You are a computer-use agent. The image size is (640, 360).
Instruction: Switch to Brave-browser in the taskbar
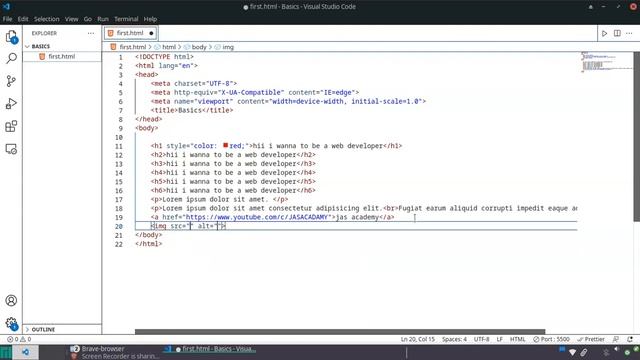[114, 352]
